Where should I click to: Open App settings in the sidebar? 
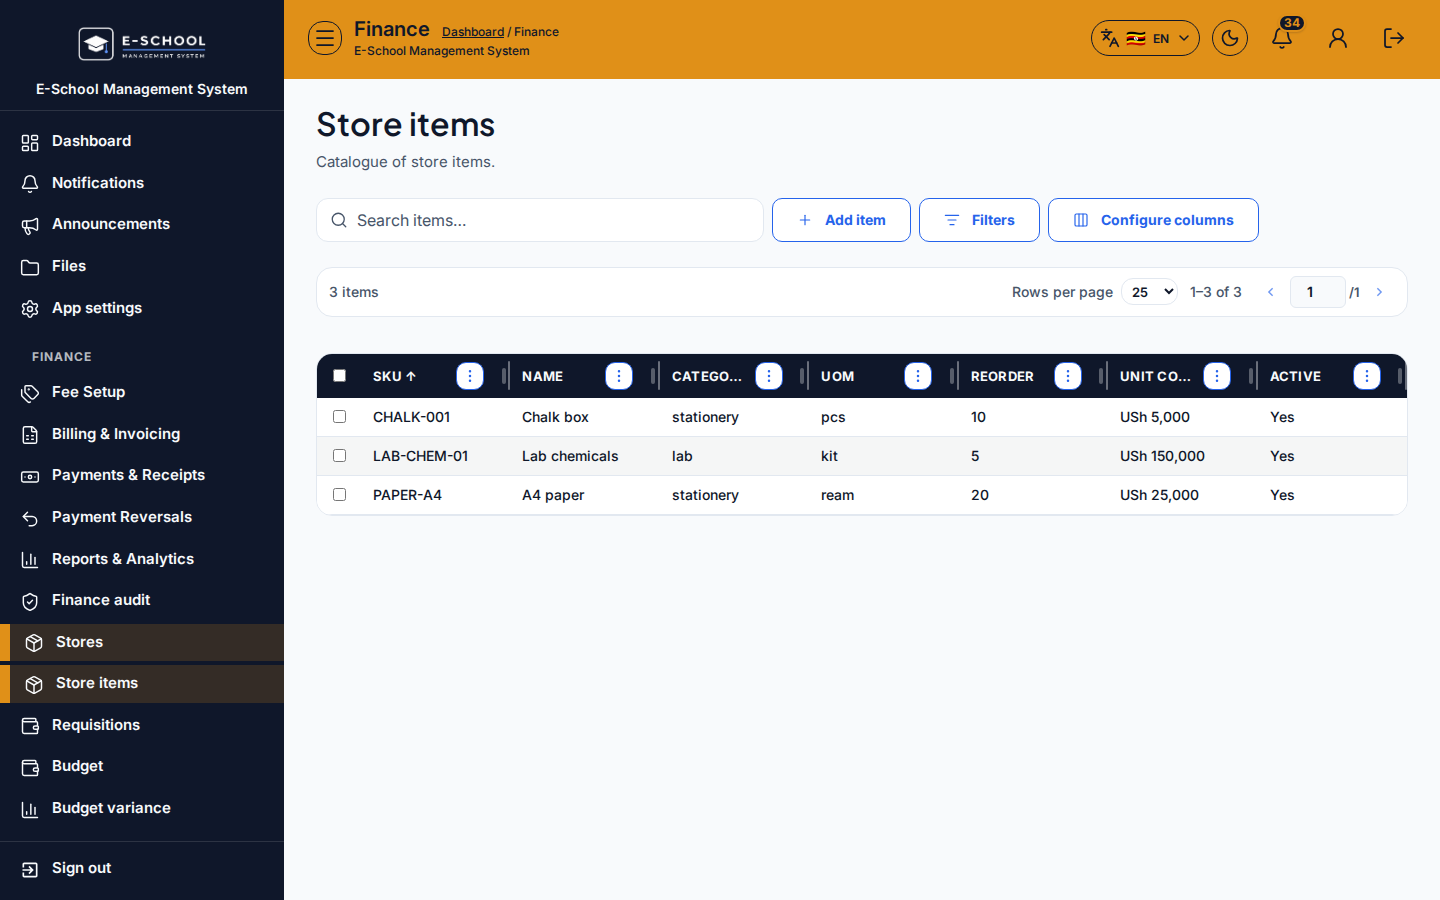[x=142, y=308]
